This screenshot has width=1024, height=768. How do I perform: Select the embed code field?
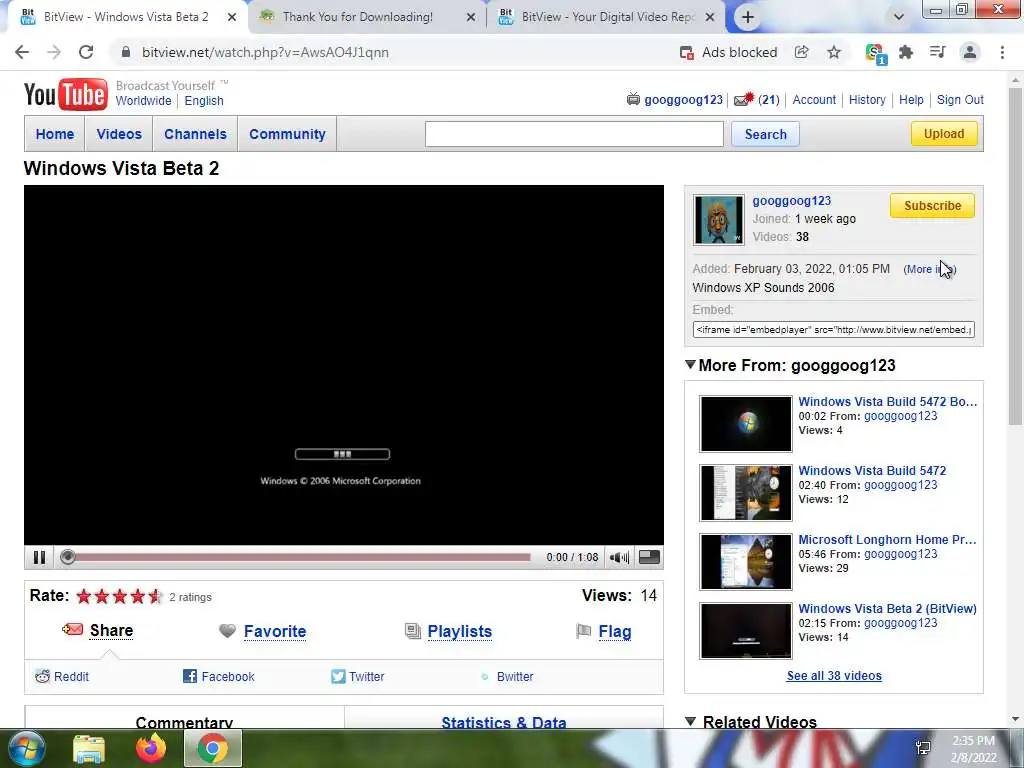(833, 330)
